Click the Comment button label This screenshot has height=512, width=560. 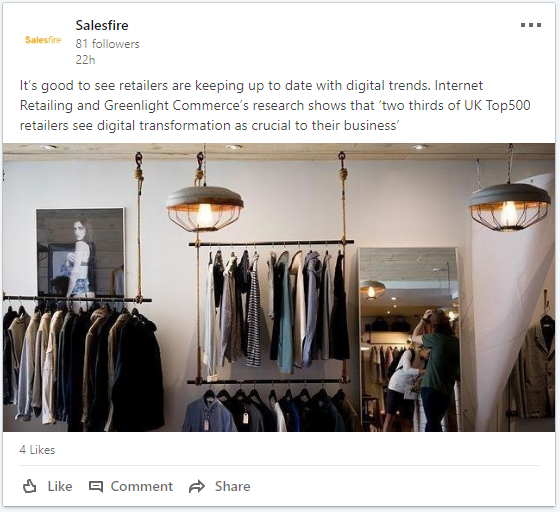(x=141, y=486)
